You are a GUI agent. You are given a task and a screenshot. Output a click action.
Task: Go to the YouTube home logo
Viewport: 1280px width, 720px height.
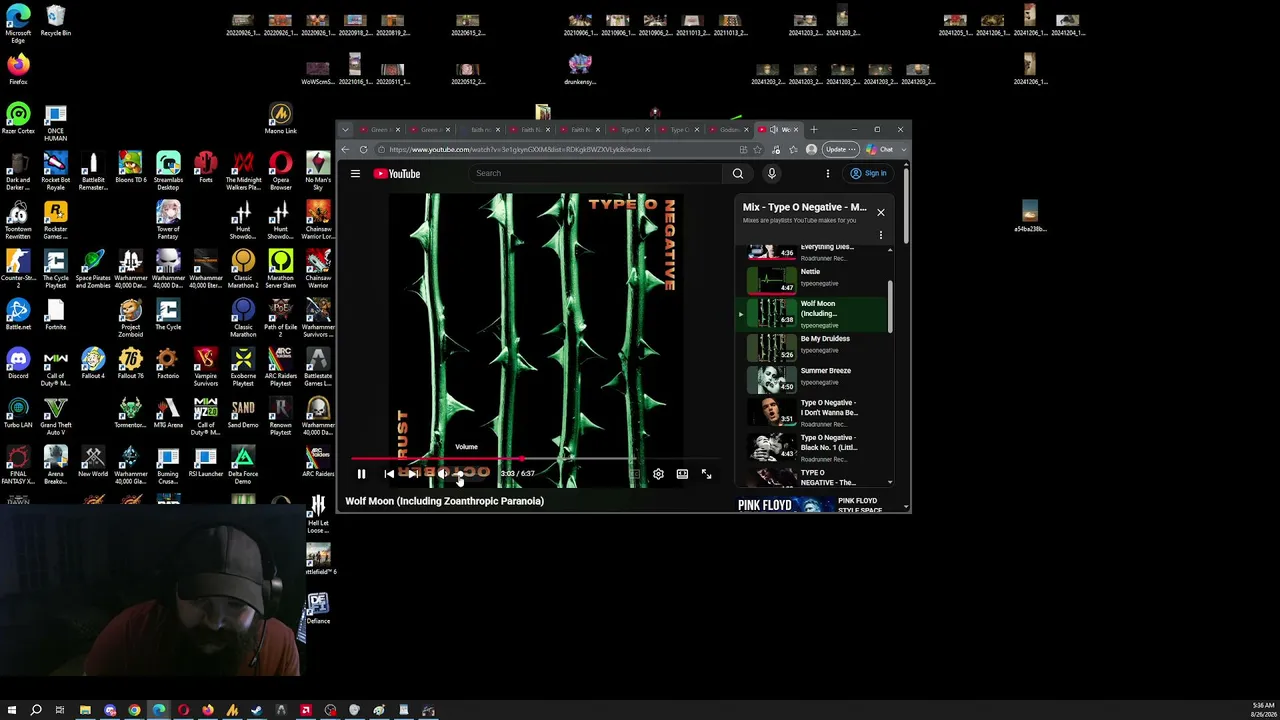[397, 174]
